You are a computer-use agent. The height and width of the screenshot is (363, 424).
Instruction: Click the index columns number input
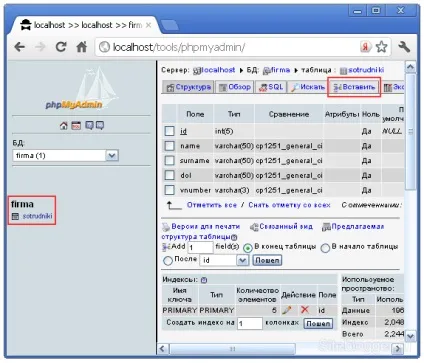(x=250, y=323)
